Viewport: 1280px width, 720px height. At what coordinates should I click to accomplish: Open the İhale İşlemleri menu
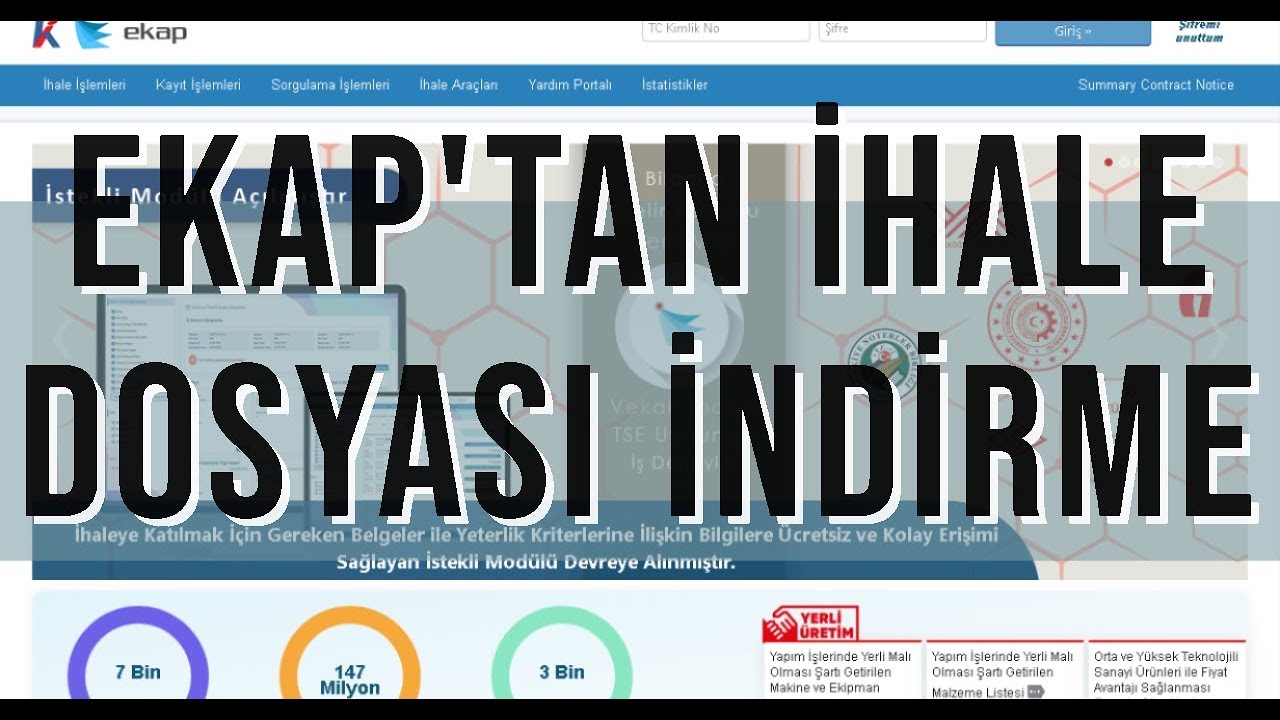coord(85,85)
